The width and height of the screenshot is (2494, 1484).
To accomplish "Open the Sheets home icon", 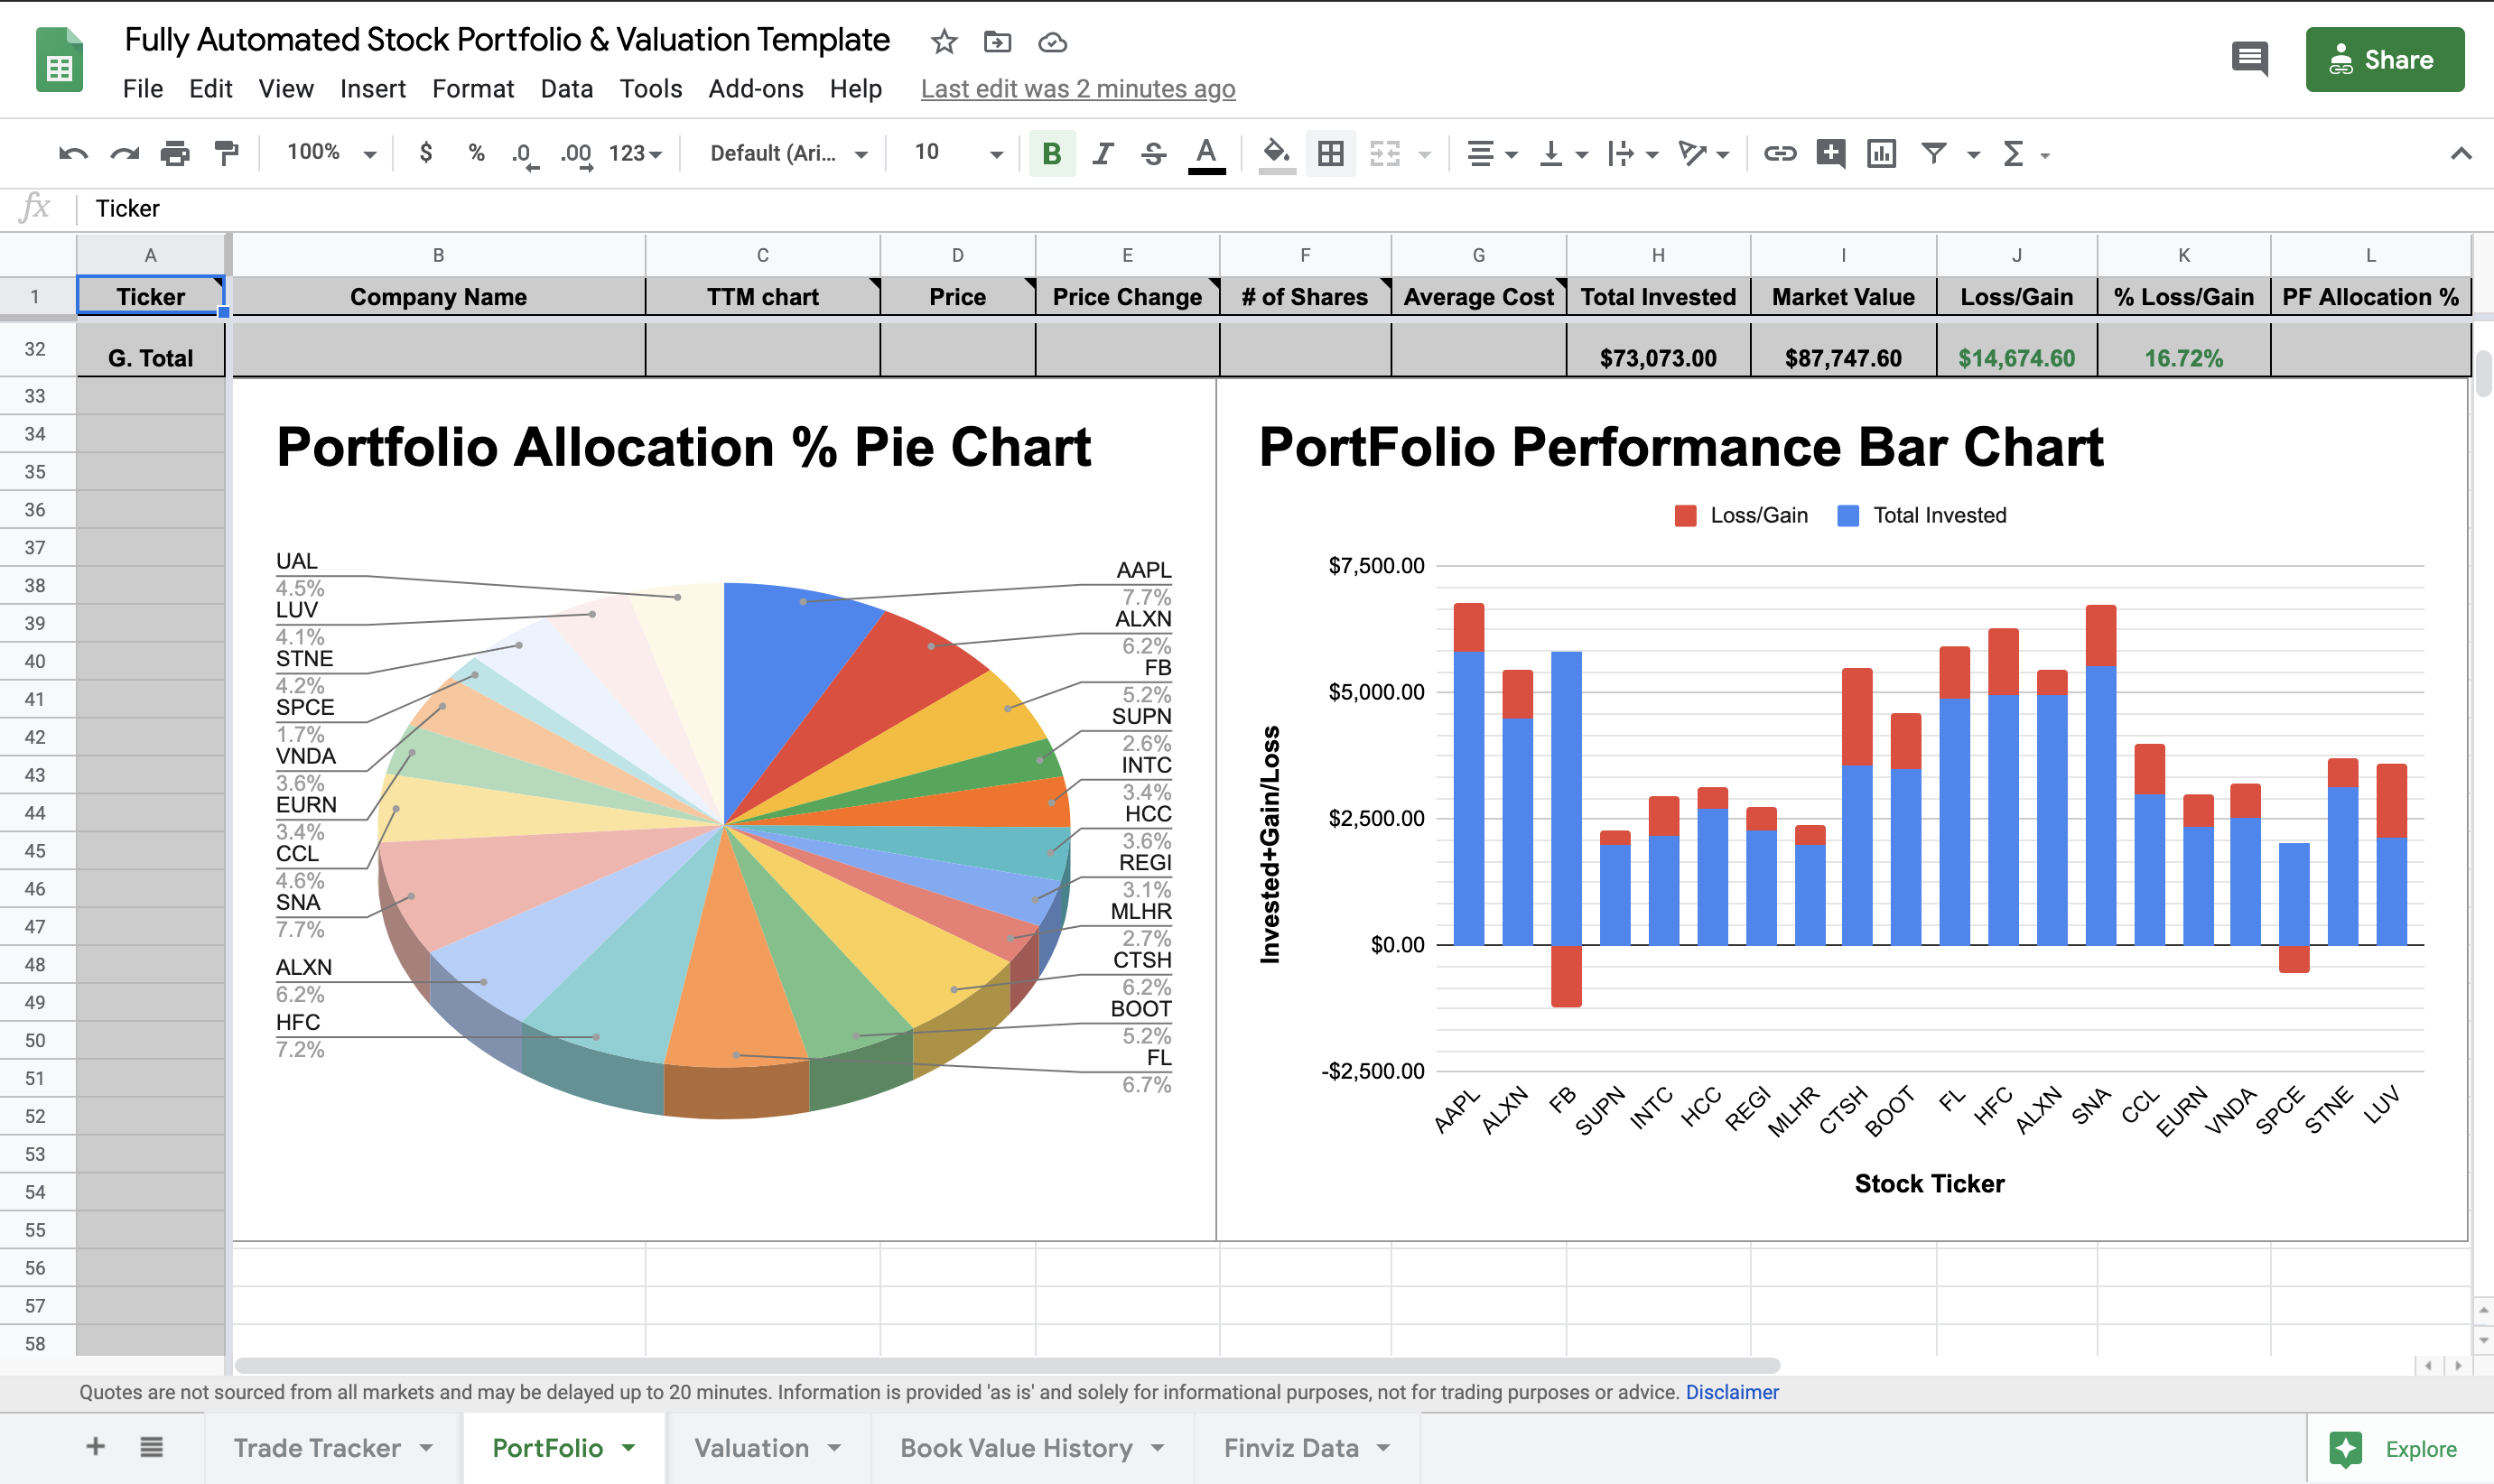I will [x=60, y=60].
